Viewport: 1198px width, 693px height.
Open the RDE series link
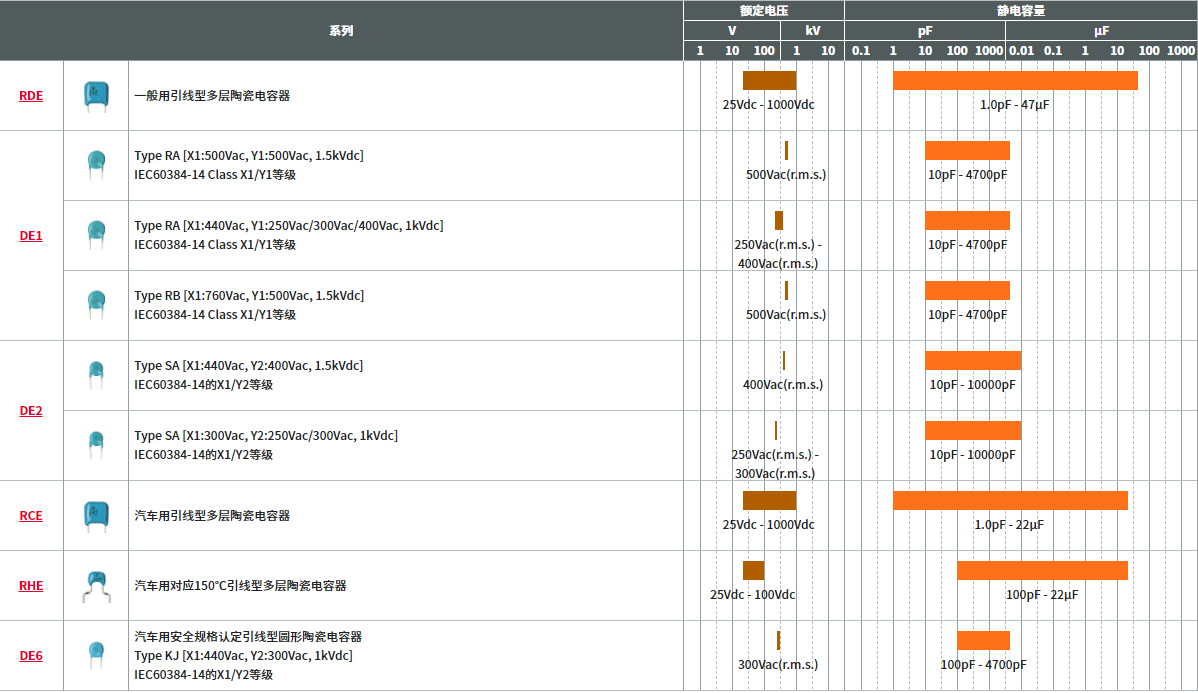click(x=31, y=96)
